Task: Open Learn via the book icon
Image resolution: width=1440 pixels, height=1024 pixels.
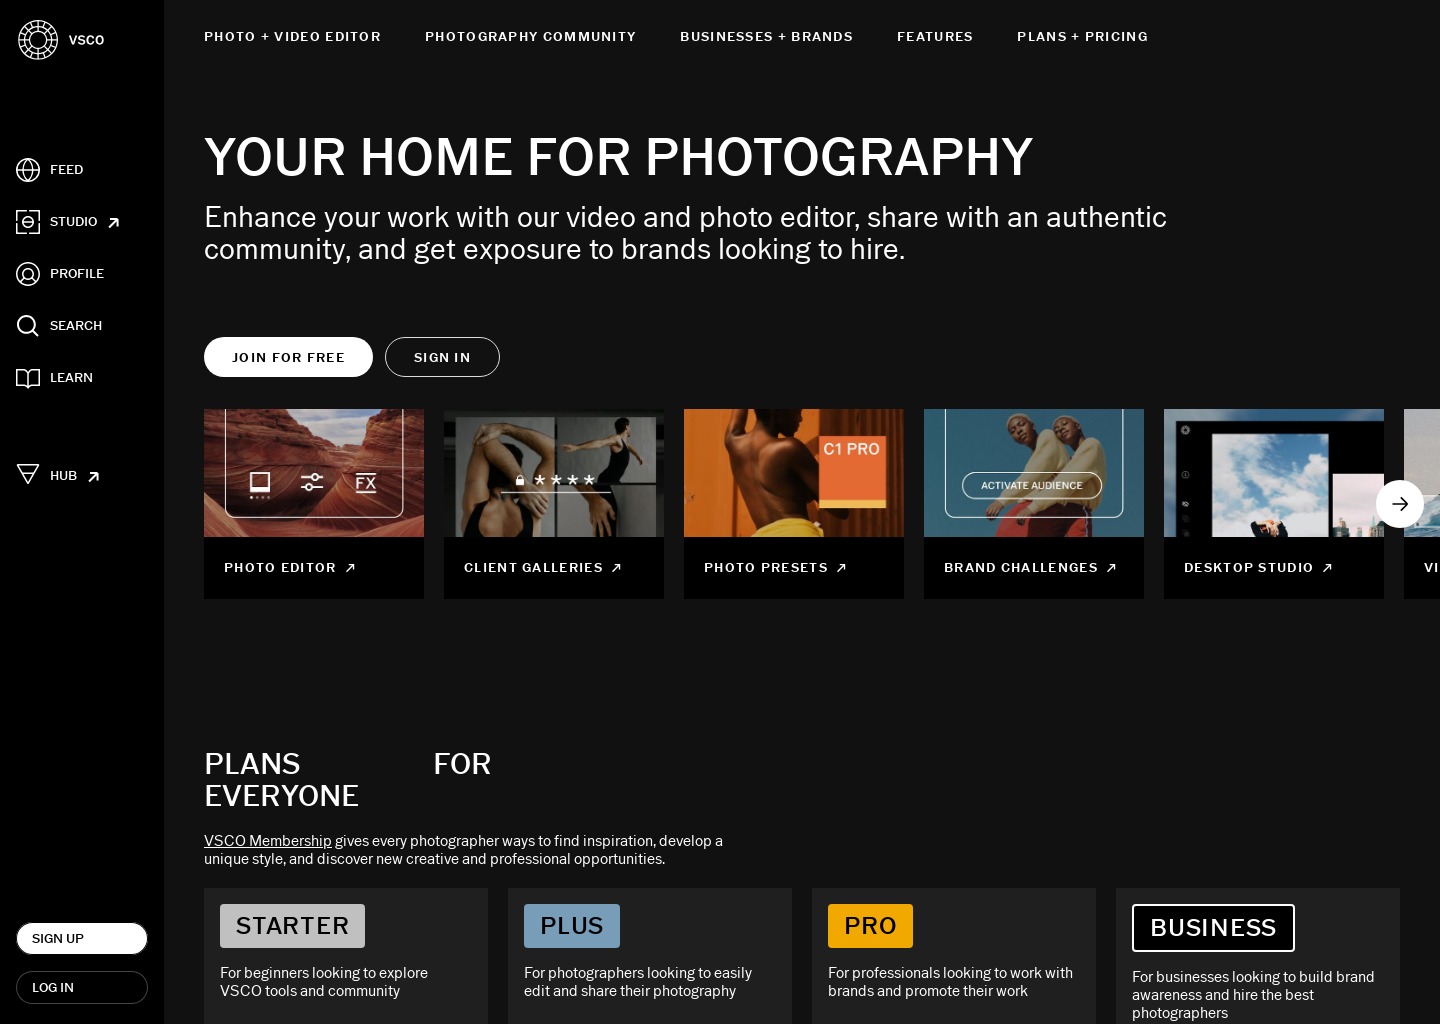Action: pos(28,378)
